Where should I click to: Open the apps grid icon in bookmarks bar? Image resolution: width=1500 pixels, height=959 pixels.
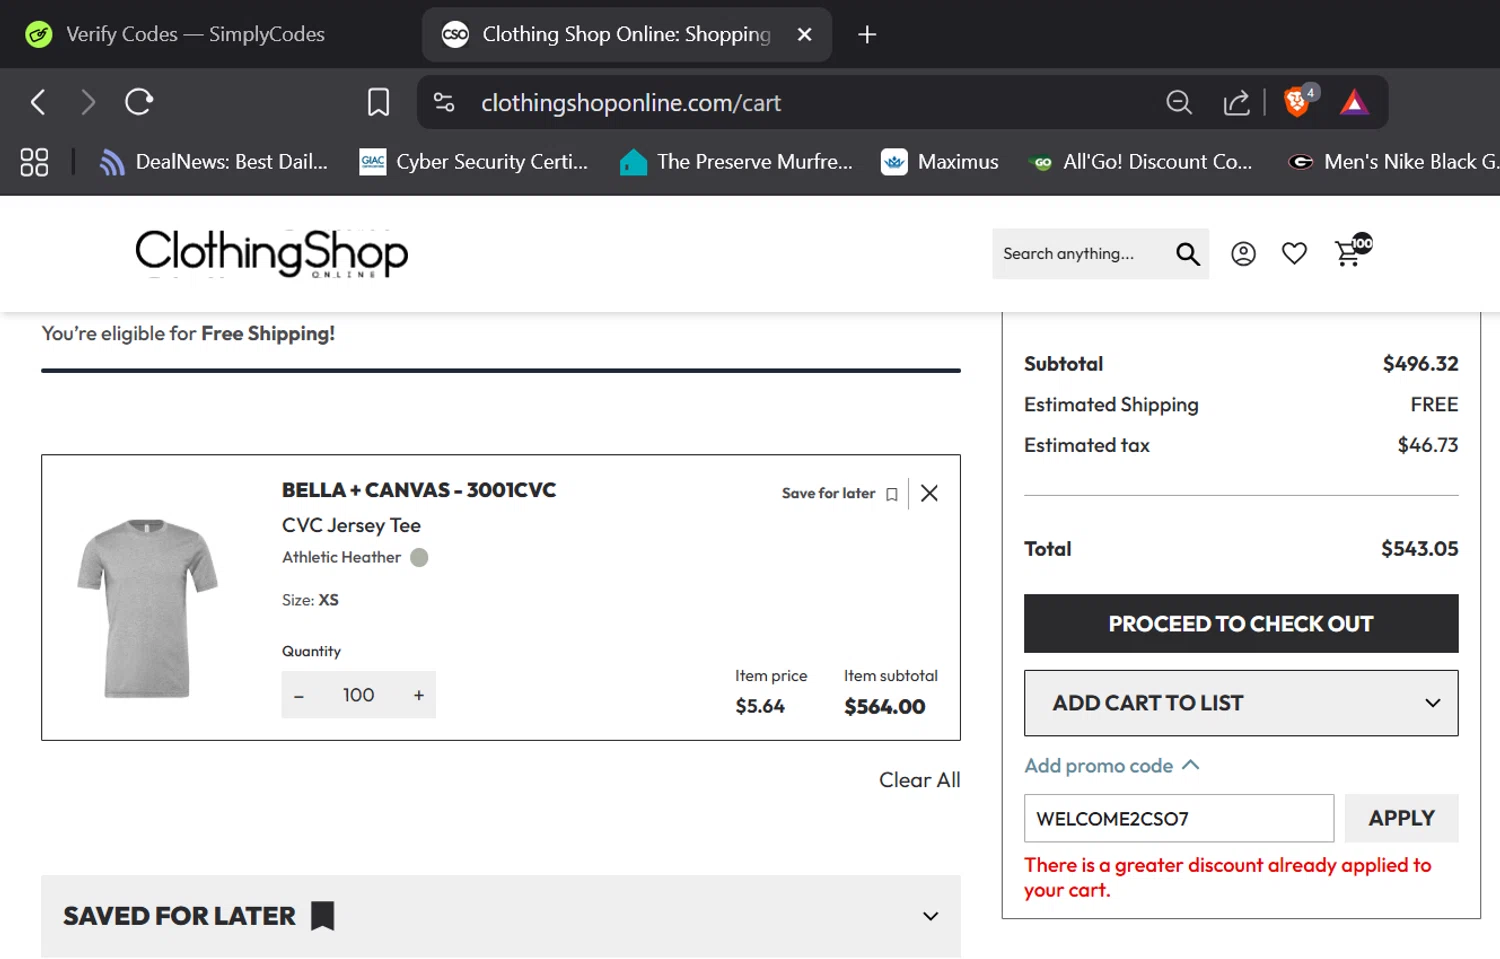pyautogui.click(x=34, y=162)
